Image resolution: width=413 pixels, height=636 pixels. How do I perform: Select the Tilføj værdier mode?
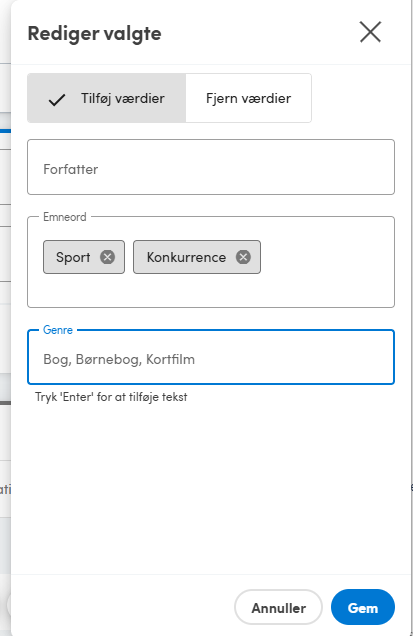coord(107,98)
